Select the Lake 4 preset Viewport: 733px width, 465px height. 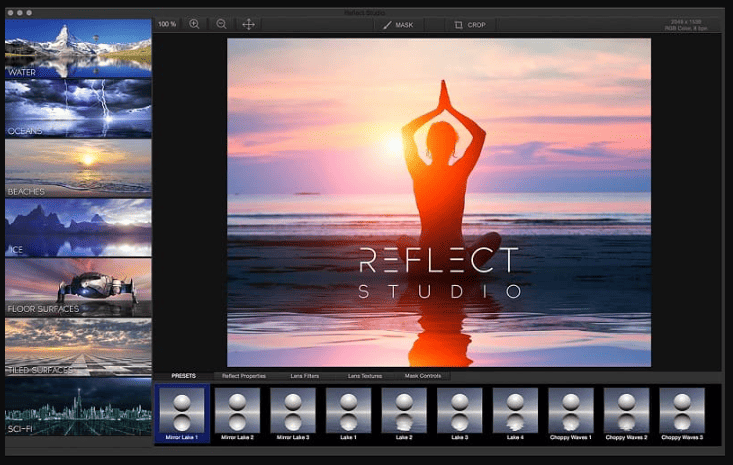tap(515, 414)
